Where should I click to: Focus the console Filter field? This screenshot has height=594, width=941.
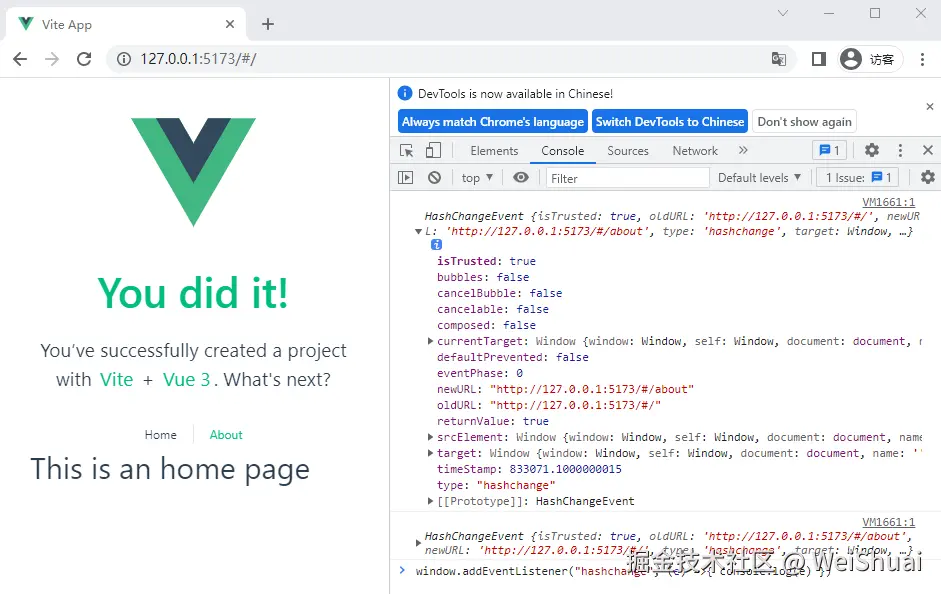[628, 178]
